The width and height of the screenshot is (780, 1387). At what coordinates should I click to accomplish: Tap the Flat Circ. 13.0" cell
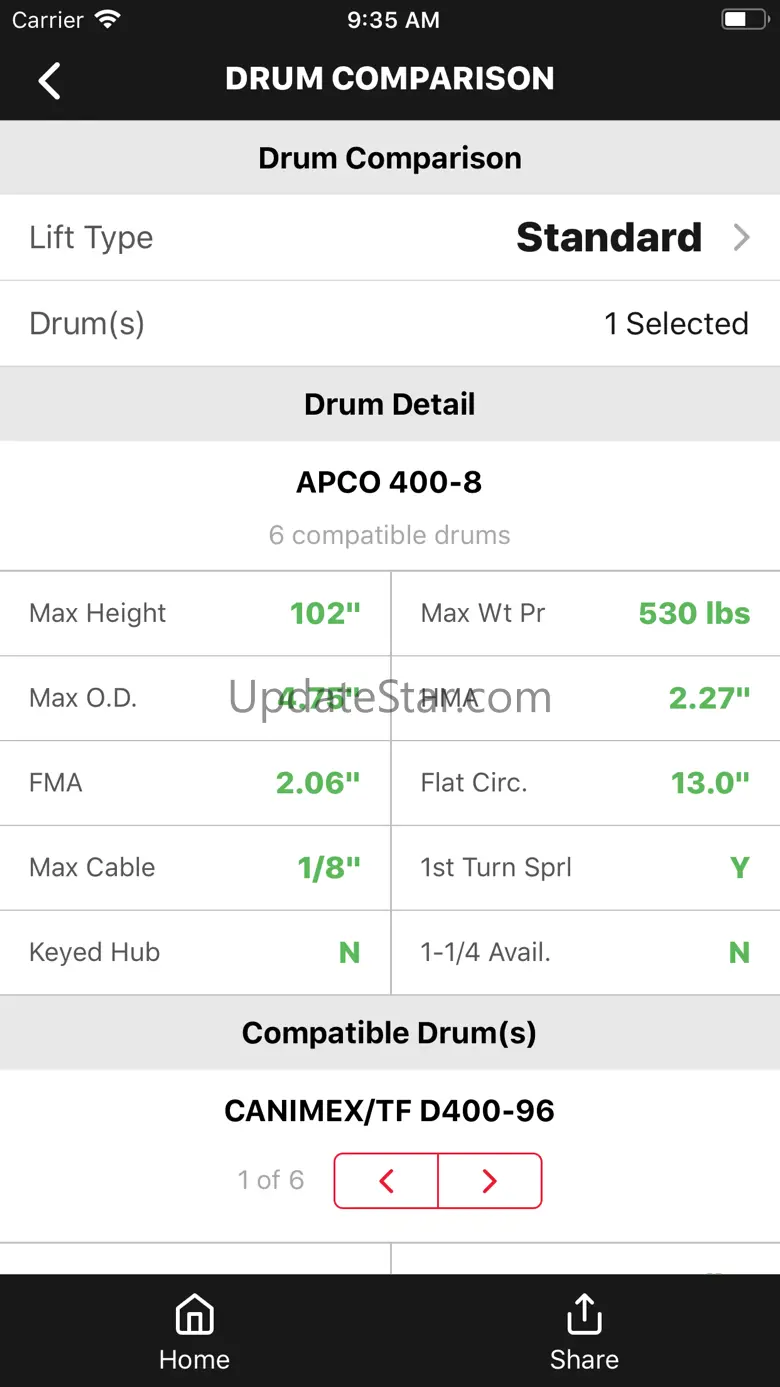pos(586,783)
